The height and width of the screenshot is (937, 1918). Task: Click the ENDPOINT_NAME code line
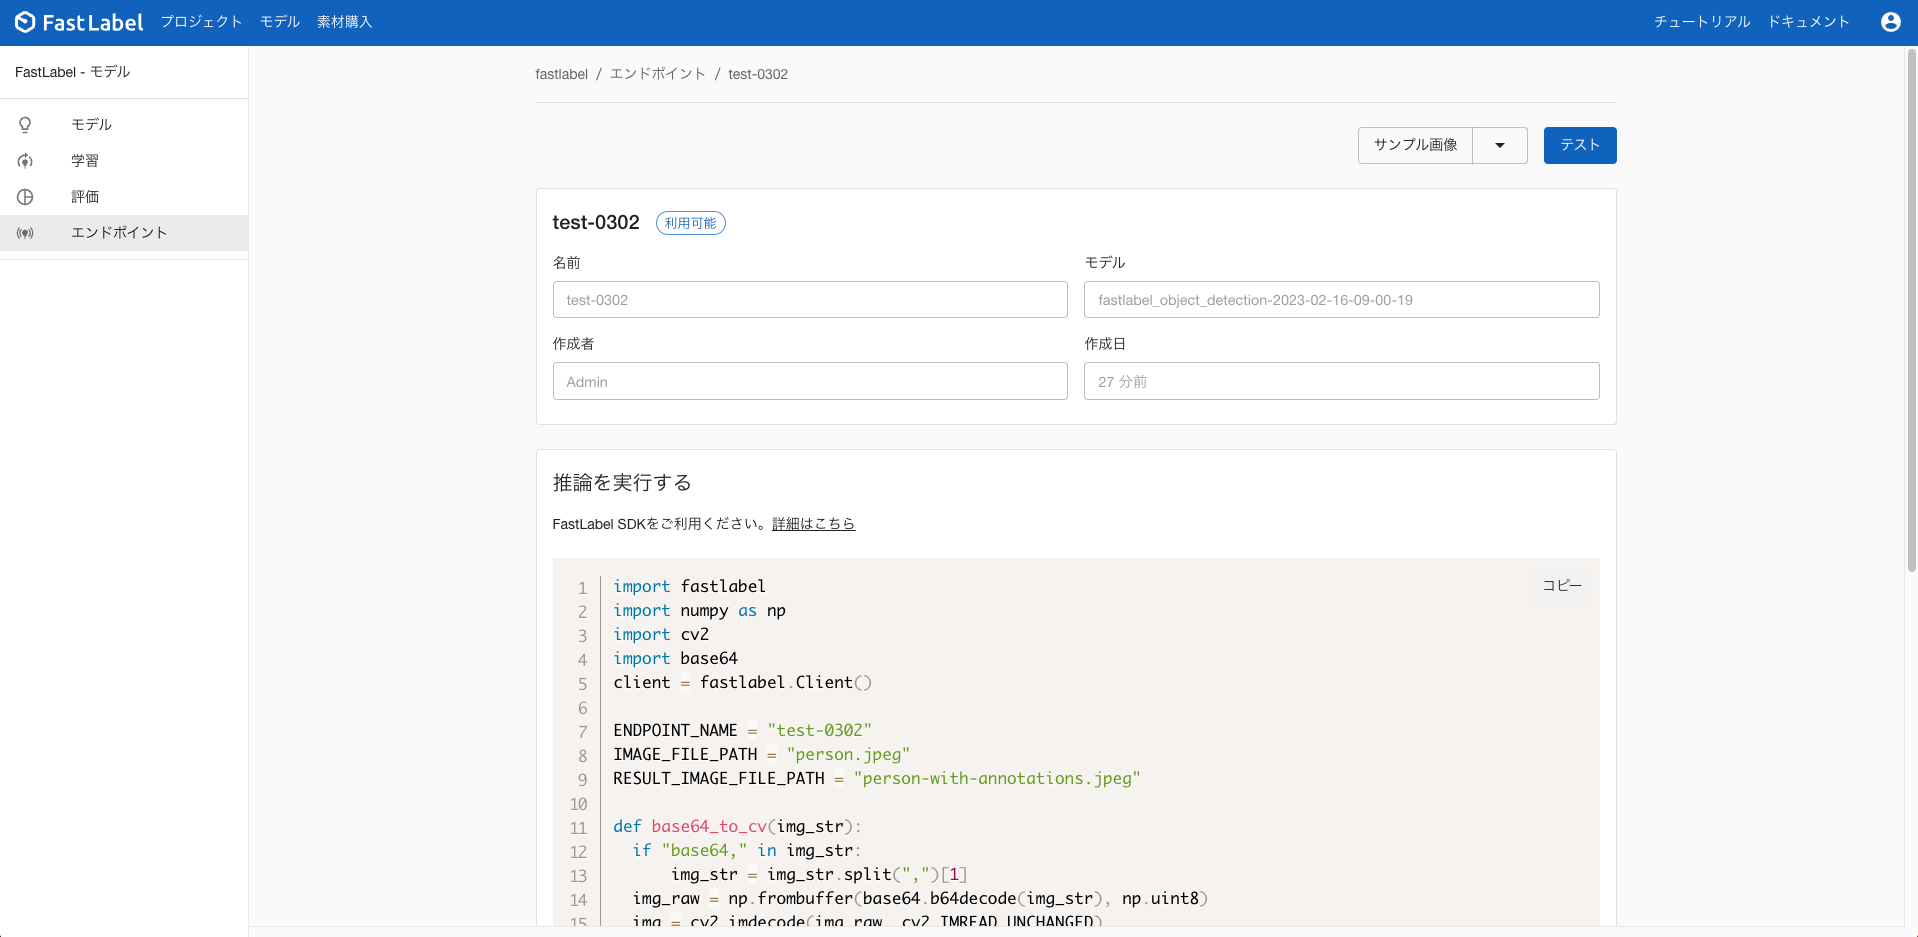(742, 730)
